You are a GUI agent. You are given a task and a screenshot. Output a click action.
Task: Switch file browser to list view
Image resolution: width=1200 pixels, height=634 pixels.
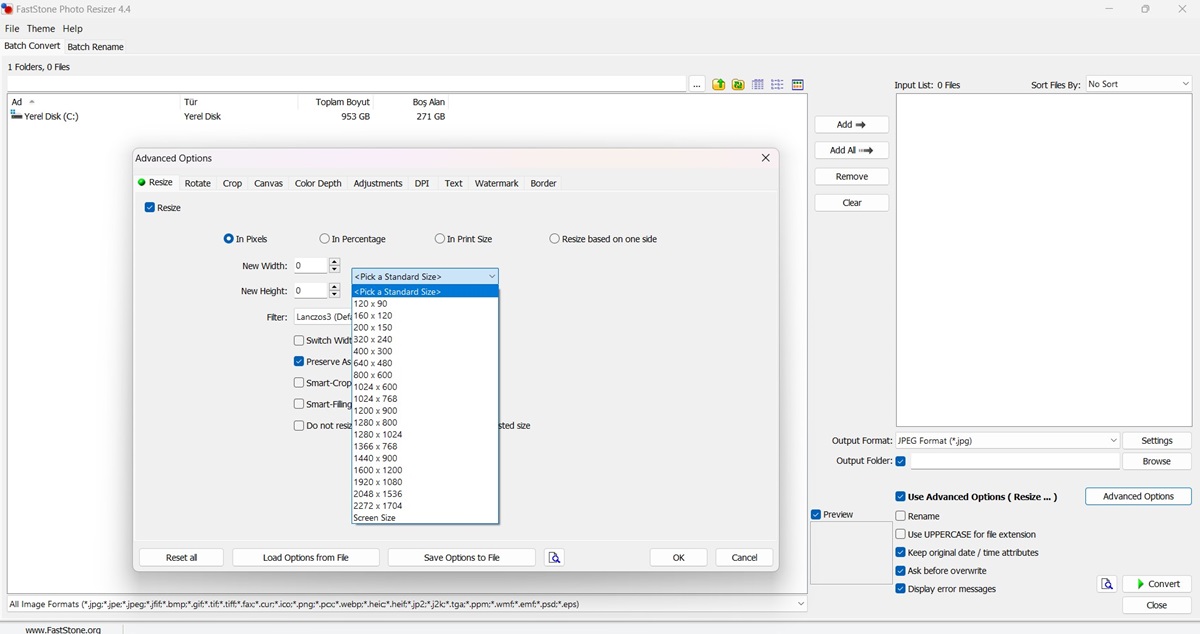[777, 85]
